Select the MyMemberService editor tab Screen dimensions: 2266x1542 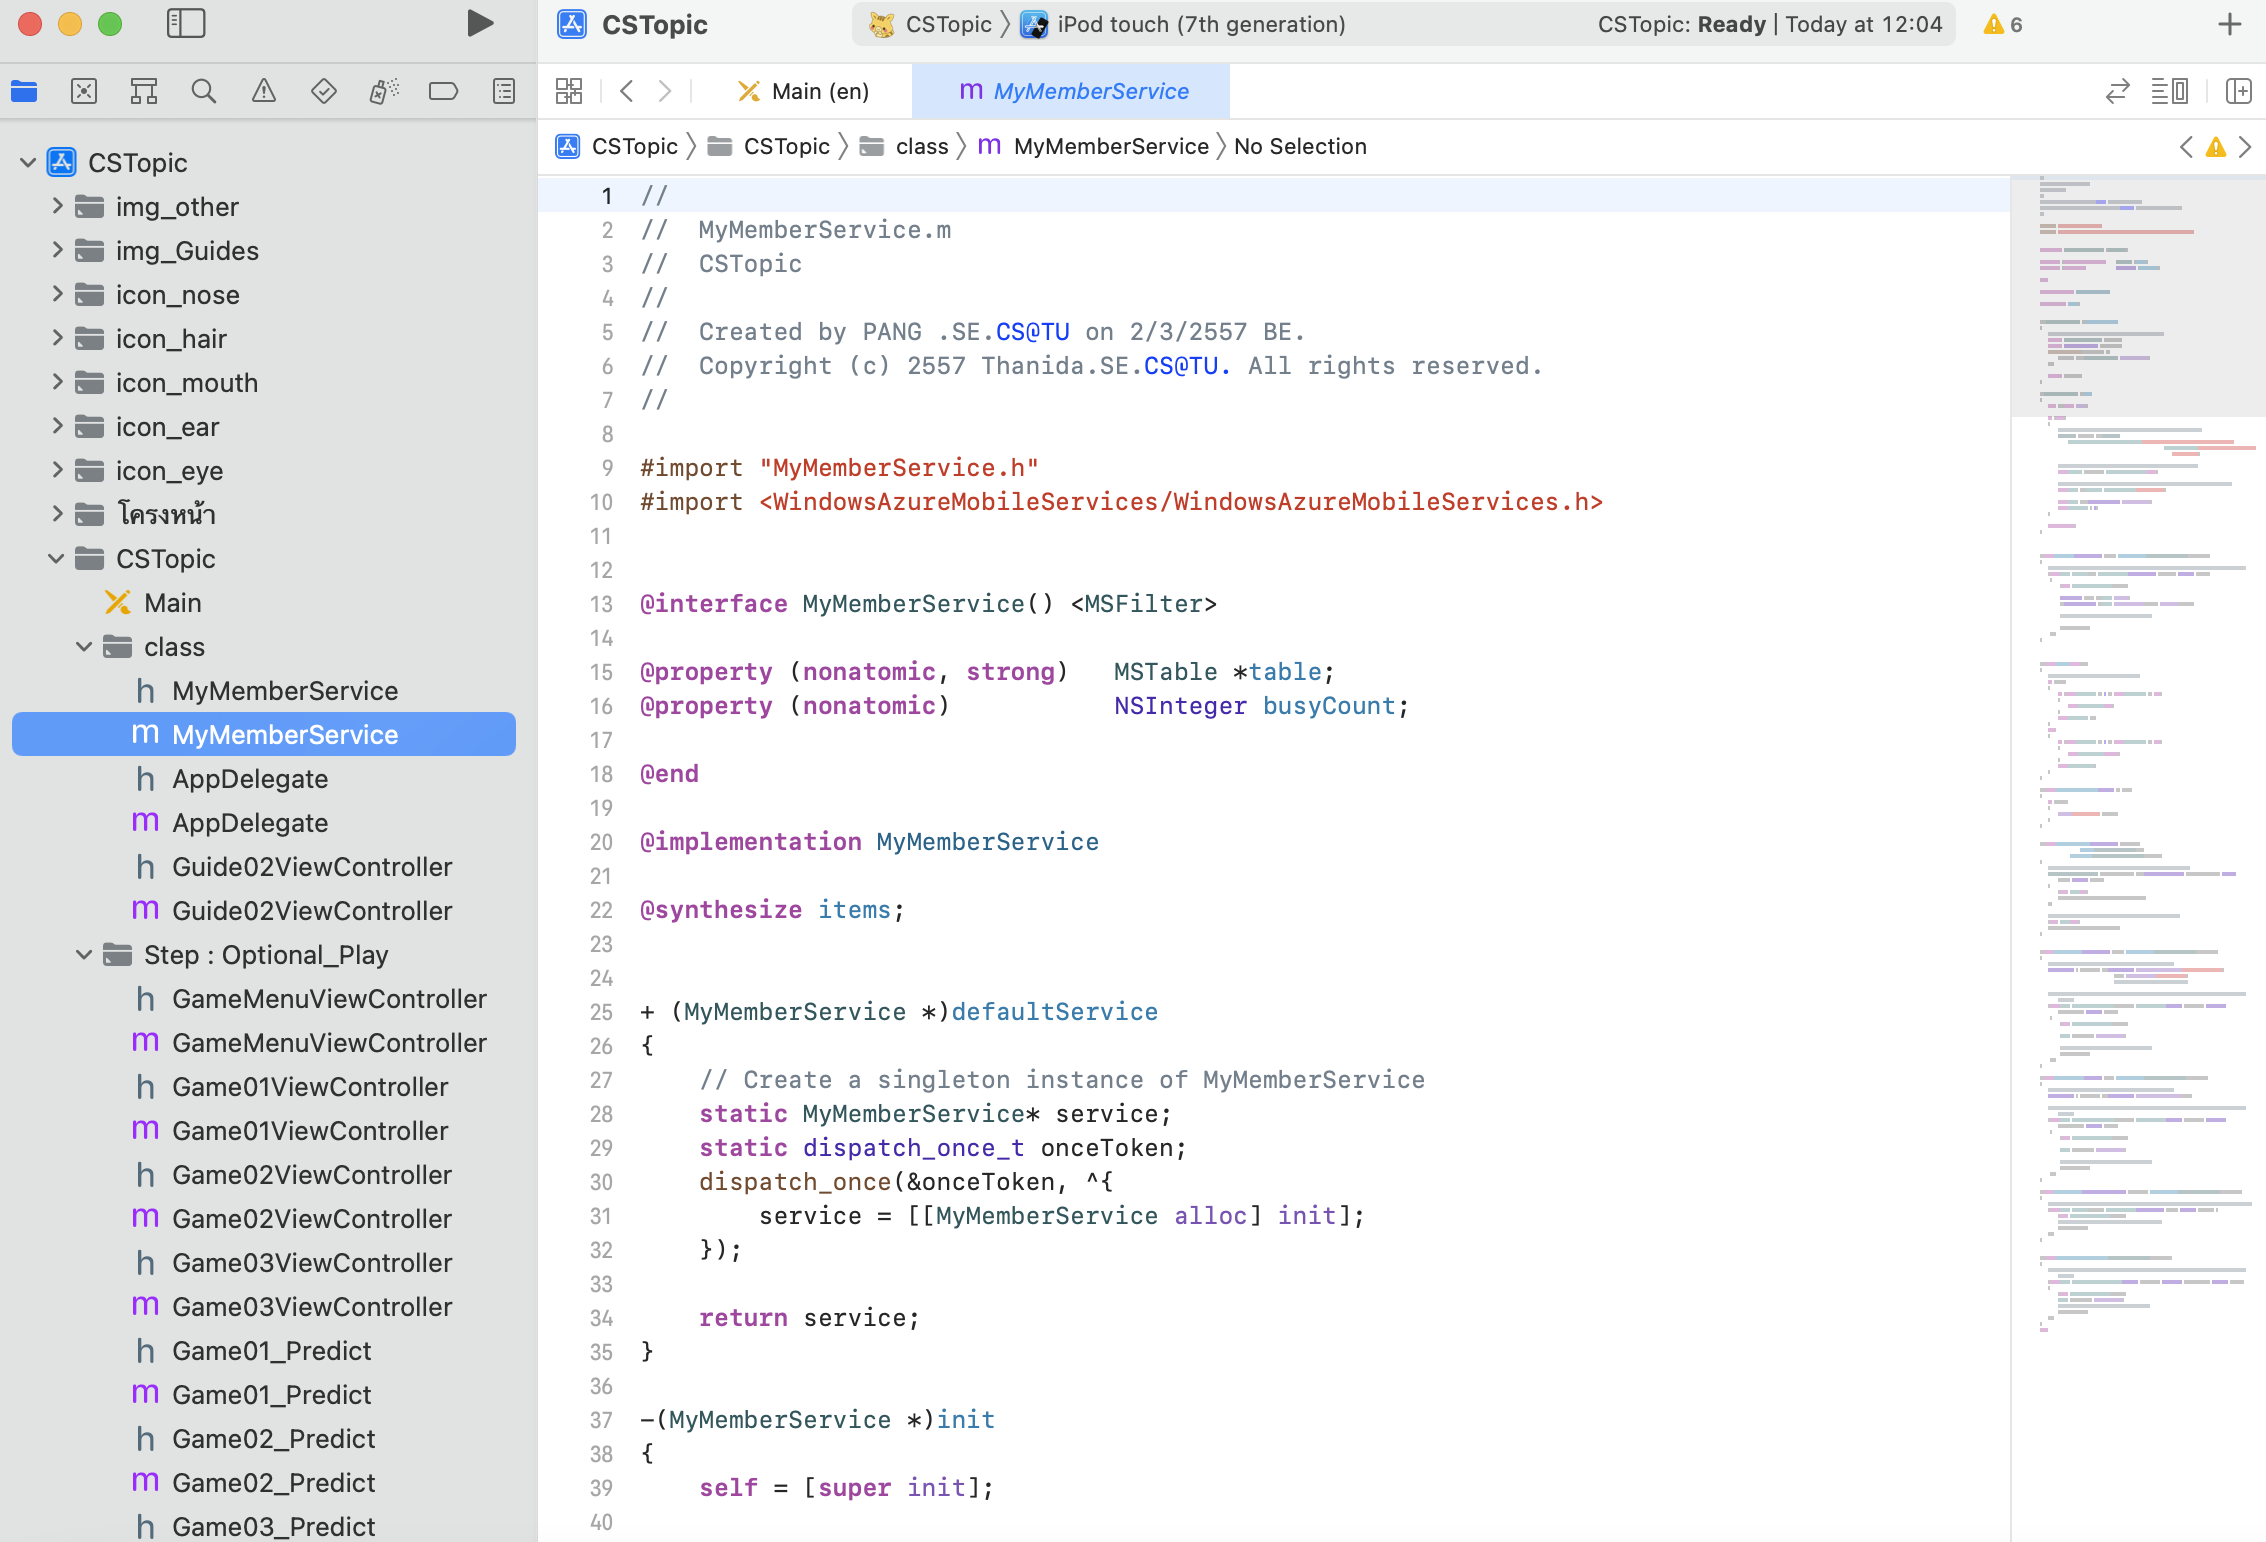click(x=1071, y=92)
